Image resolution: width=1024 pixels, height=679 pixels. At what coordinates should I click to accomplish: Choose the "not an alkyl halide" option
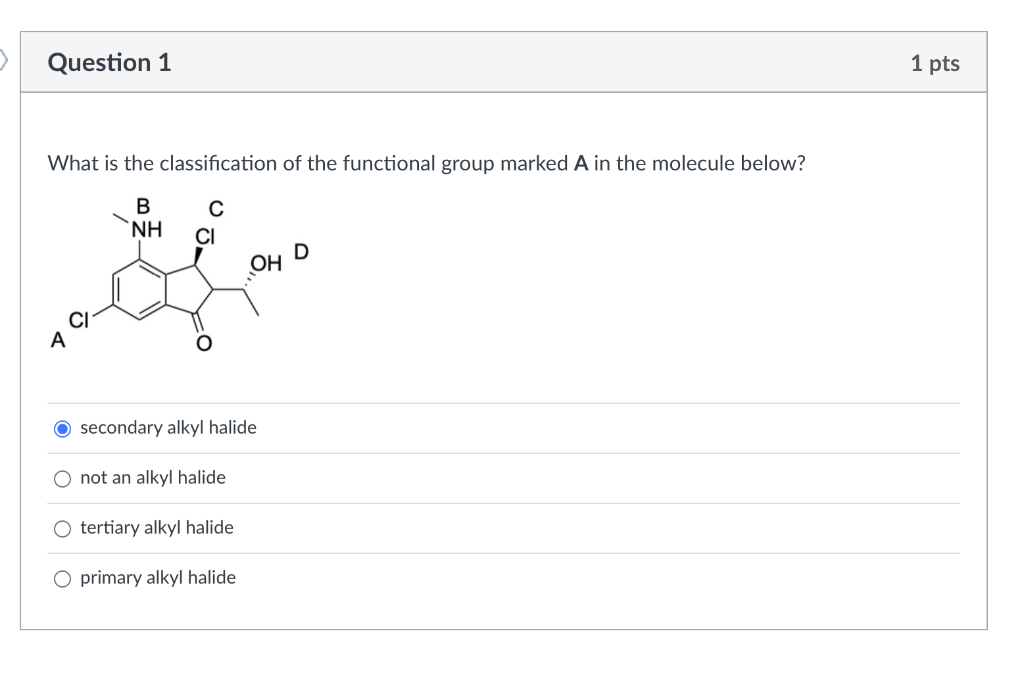pos(62,478)
